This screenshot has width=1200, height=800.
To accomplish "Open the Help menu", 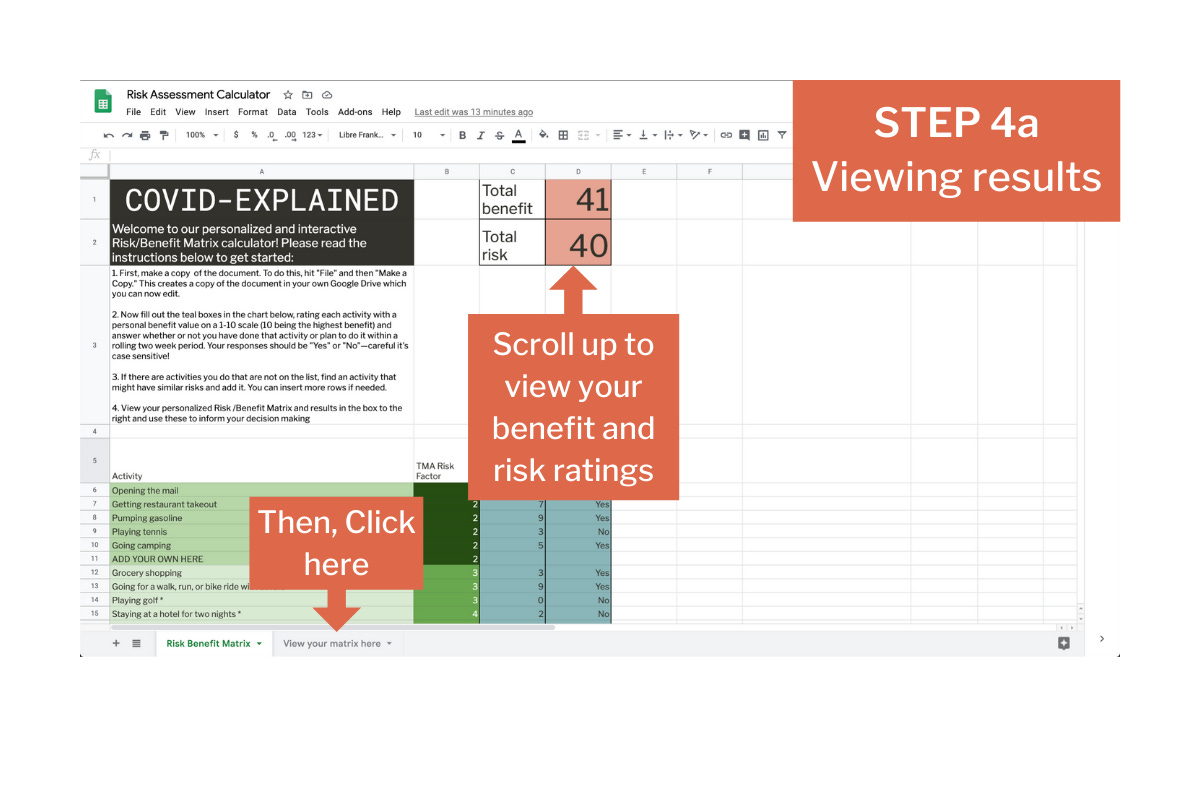I will (391, 112).
